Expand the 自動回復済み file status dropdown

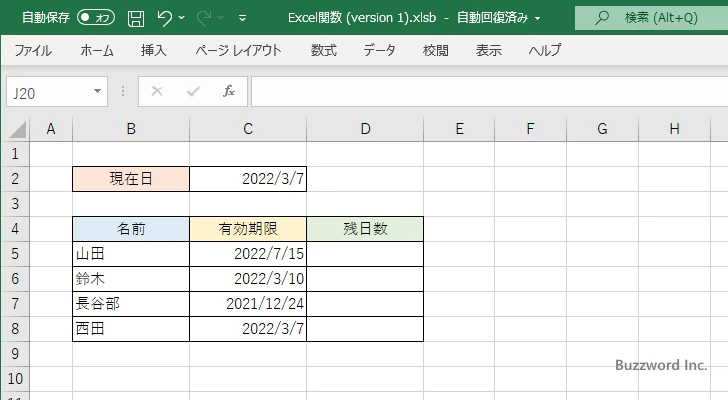pos(538,19)
